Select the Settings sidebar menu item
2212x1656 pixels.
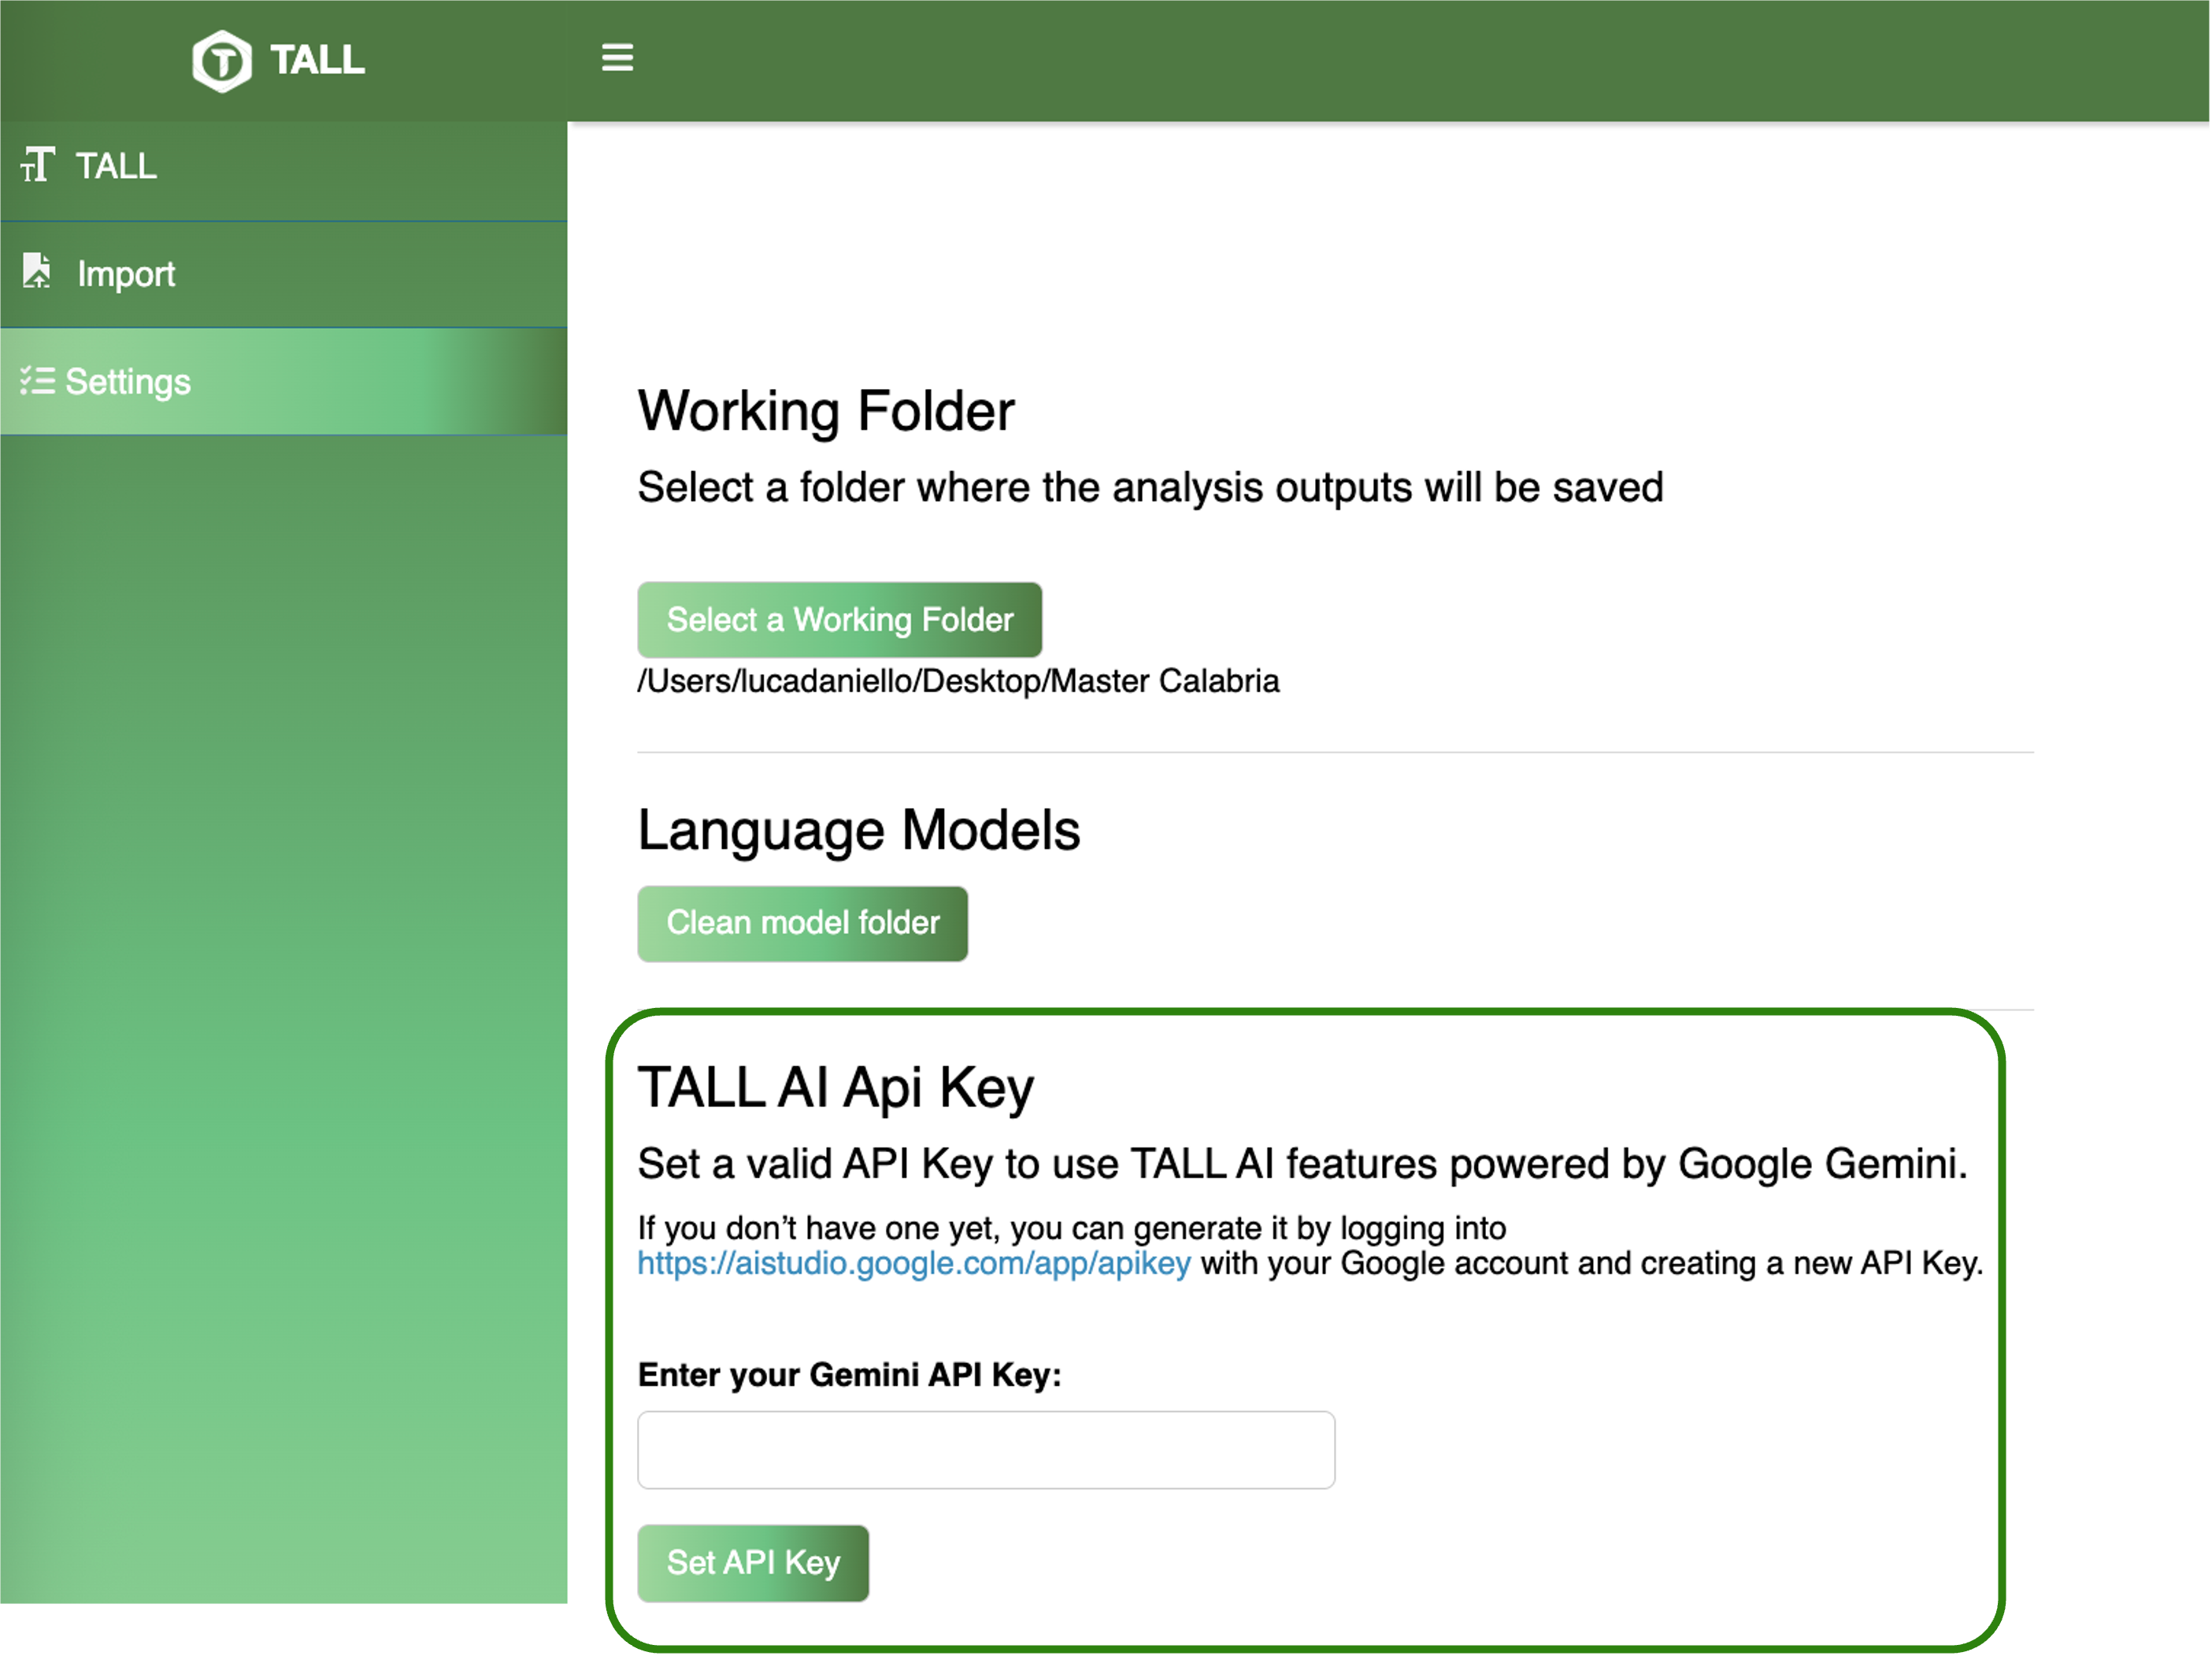[284, 382]
